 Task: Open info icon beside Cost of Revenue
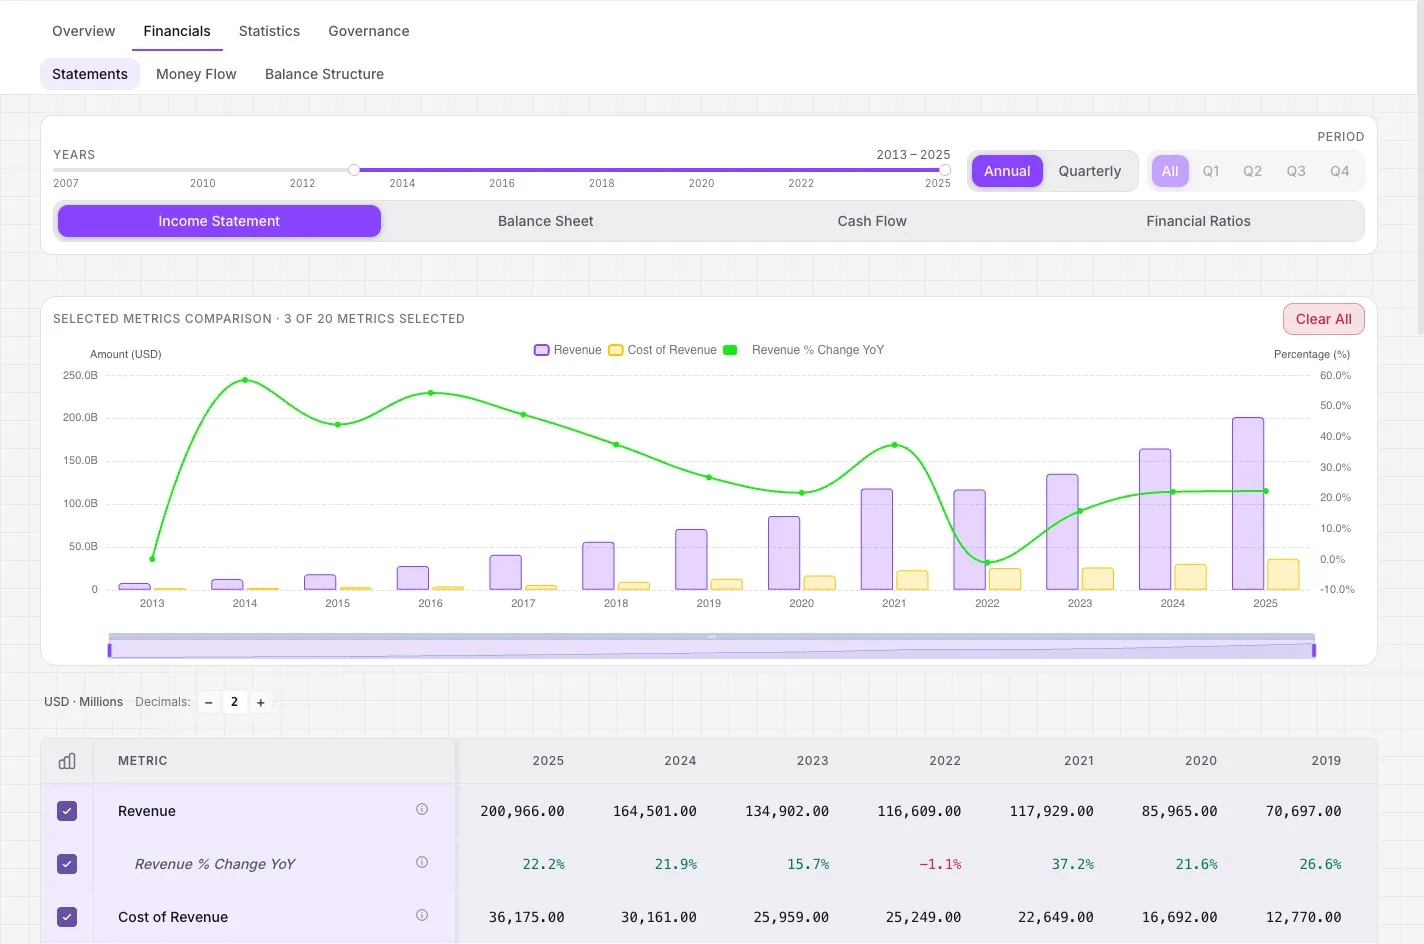[x=422, y=916]
